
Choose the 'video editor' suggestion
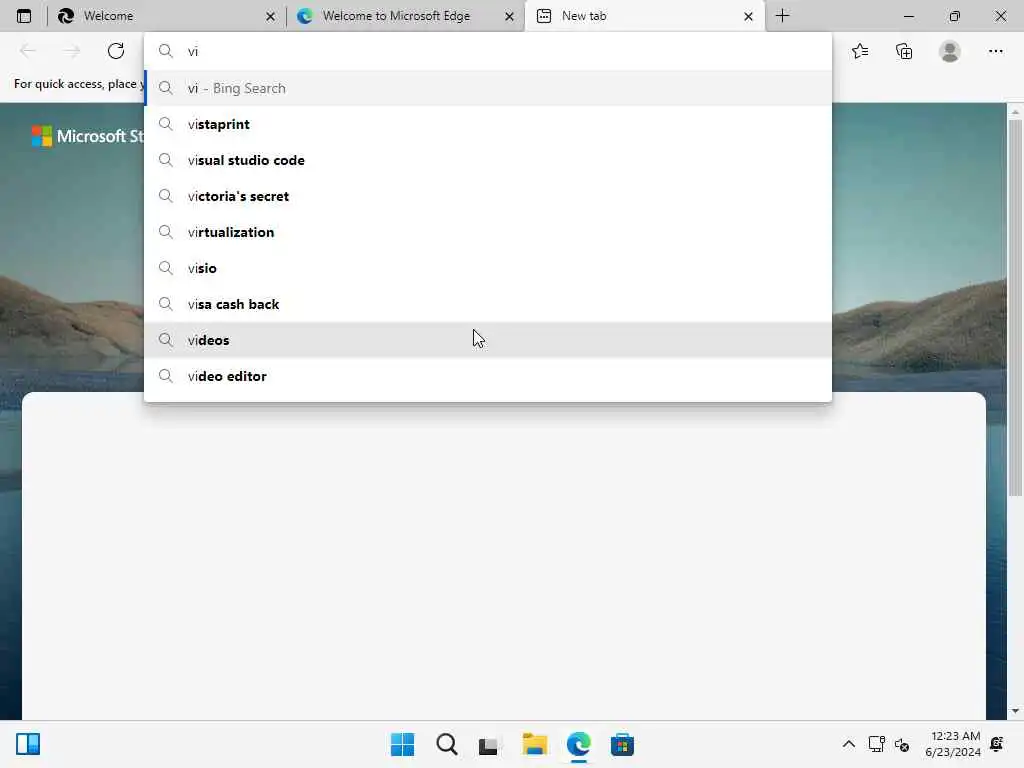[488, 376]
